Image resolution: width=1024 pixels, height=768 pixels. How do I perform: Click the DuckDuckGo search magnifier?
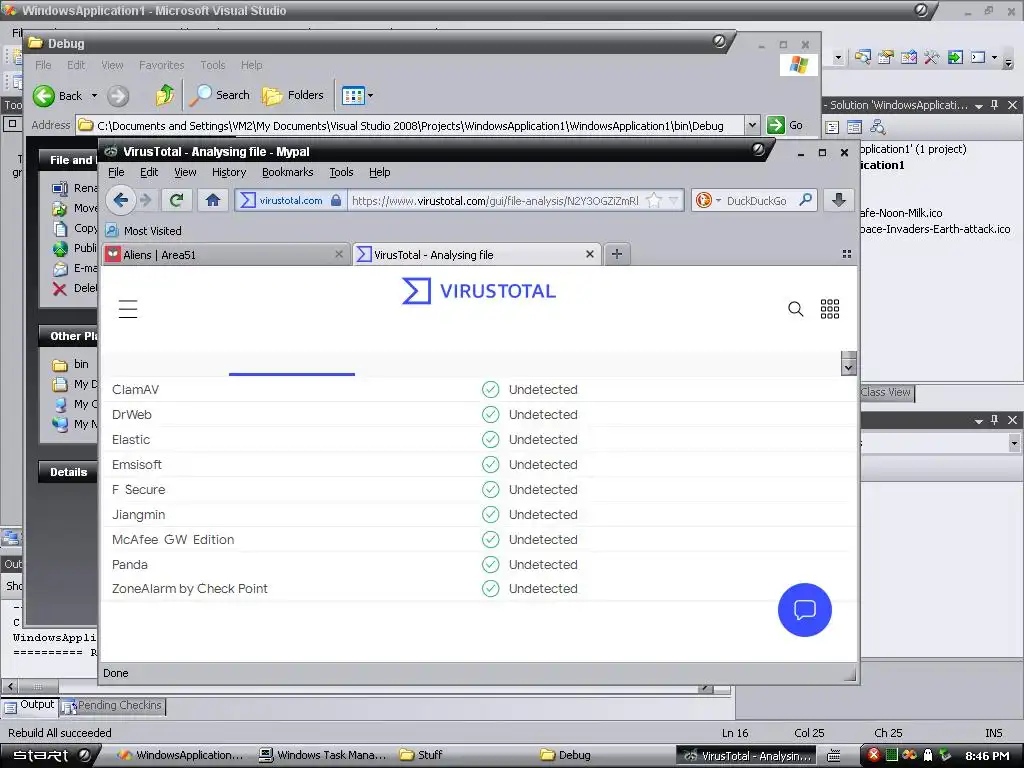pyautogui.click(x=806, y=200)
